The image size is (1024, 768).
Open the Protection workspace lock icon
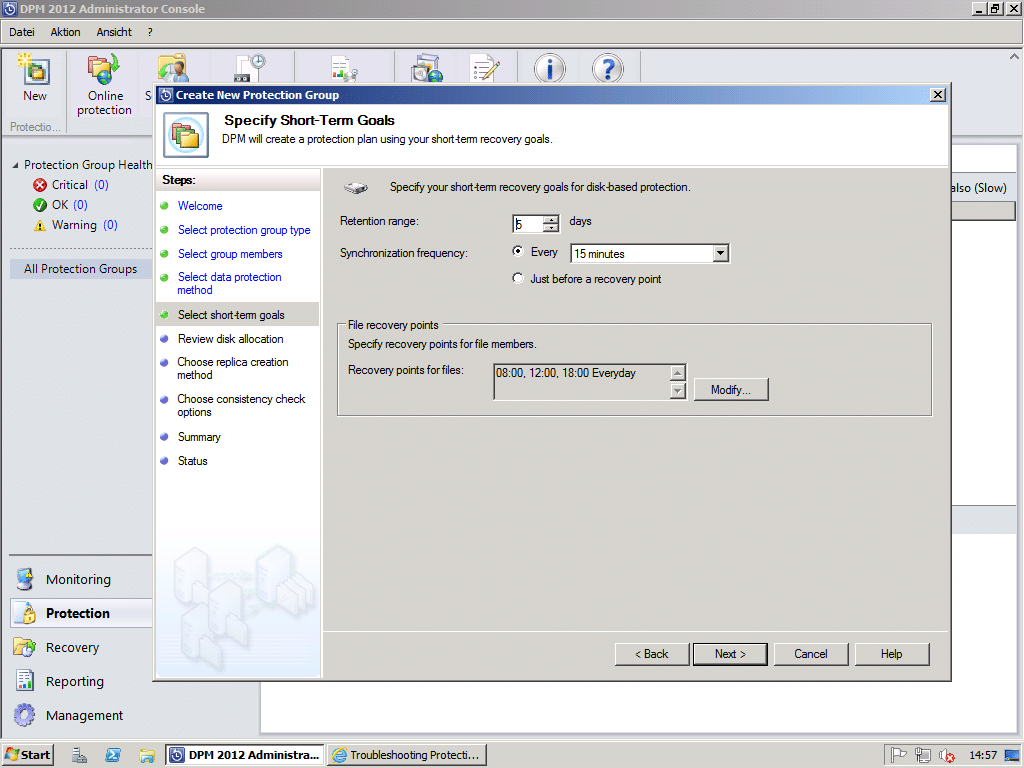coord(27,613)
